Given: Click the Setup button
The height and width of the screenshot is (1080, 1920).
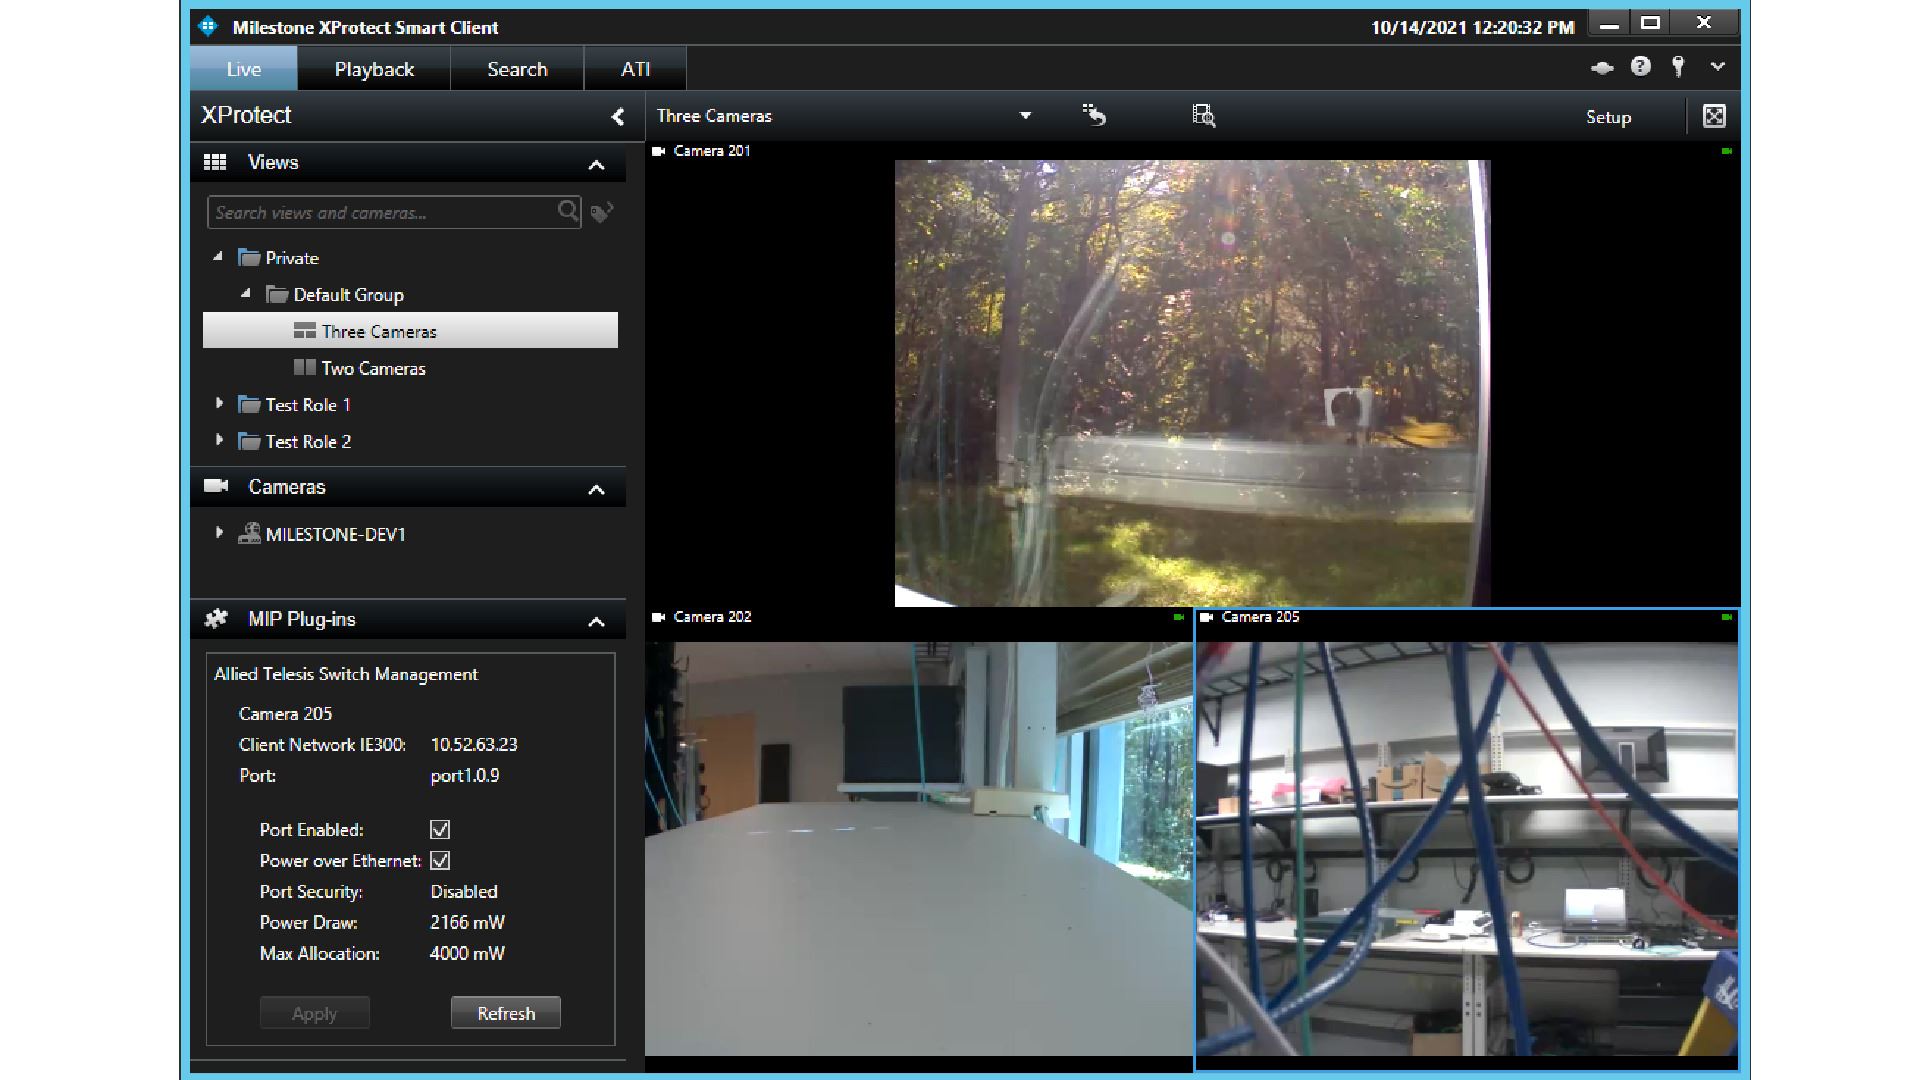Looking at the screenshot, I should pyautogui.click(x=1608, y=117).
